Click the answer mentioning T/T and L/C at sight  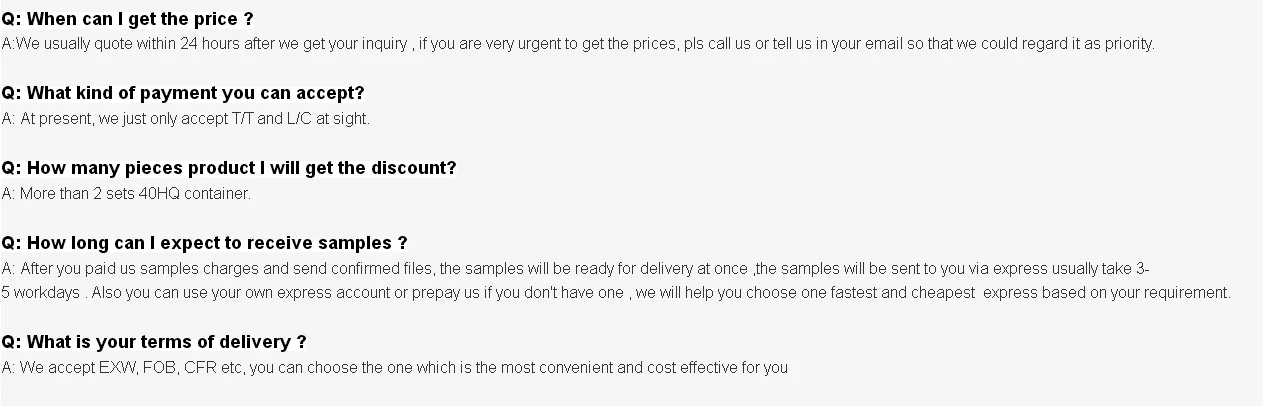click(x=186, y=118)
